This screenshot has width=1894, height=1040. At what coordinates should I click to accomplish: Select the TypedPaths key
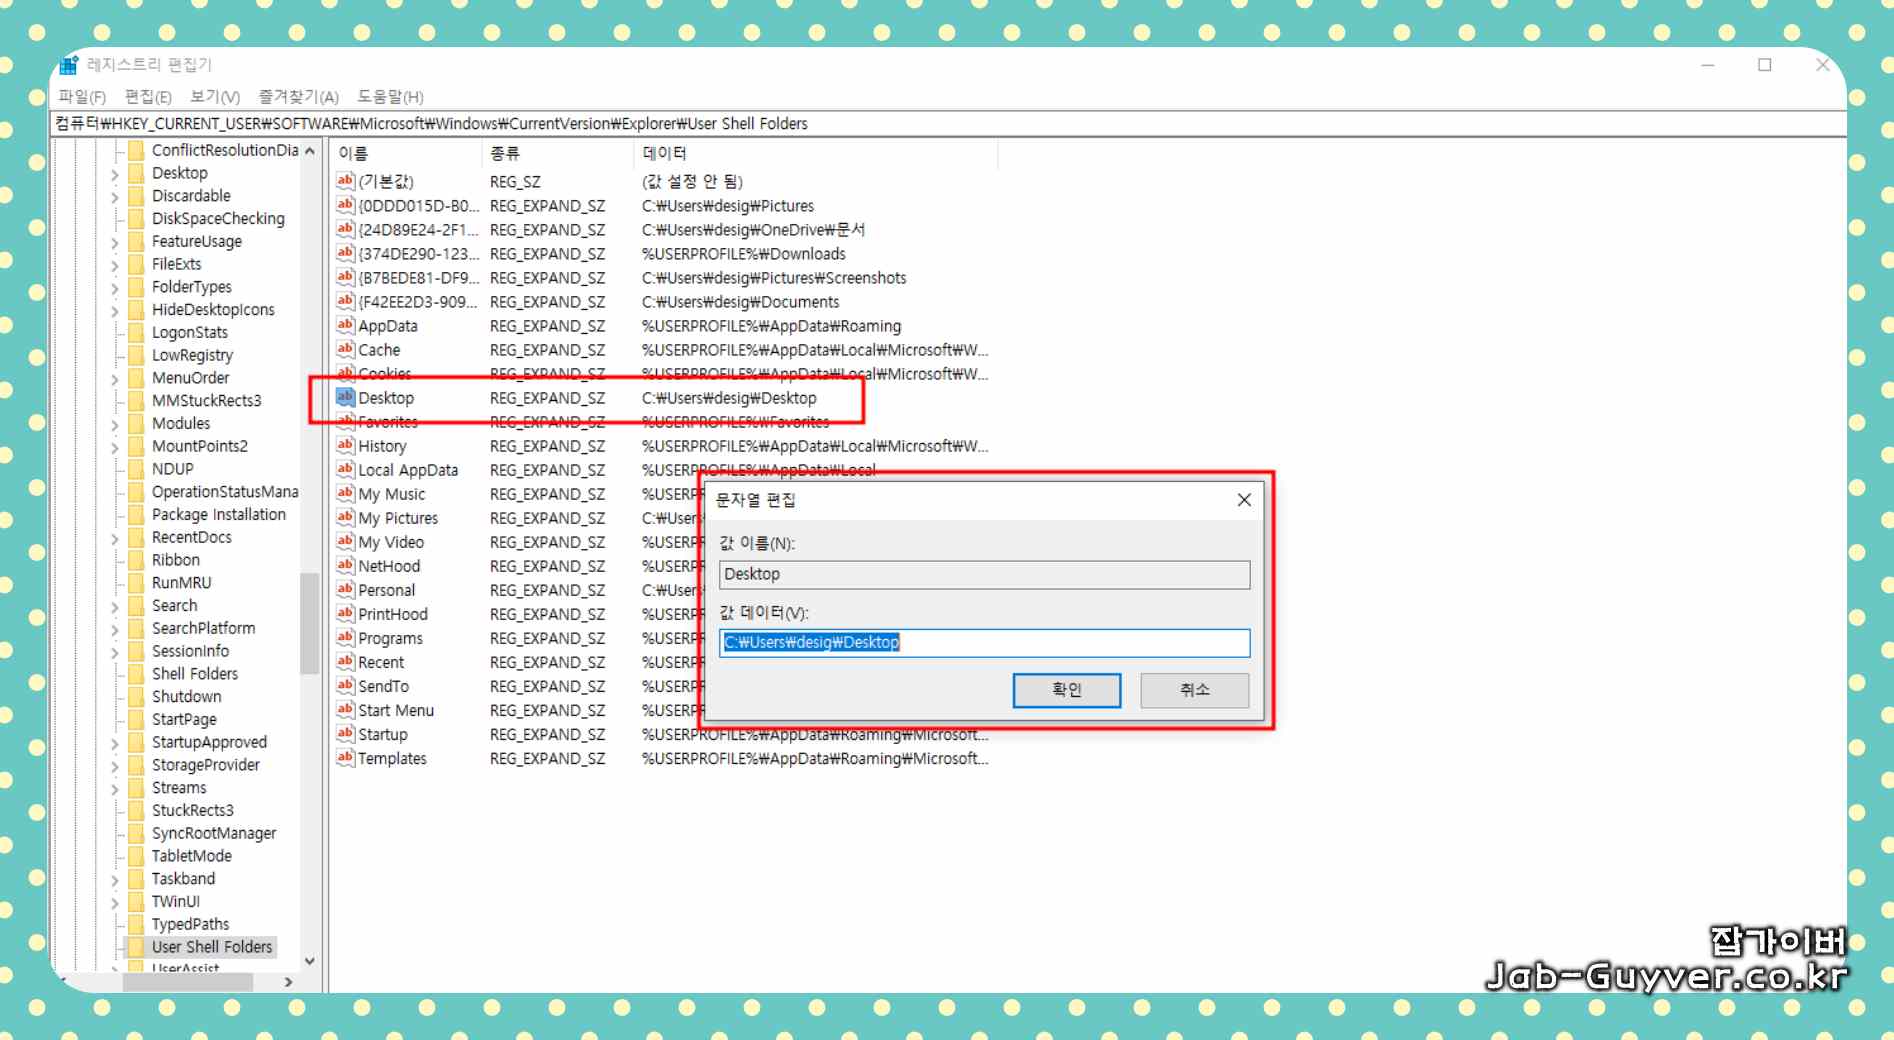point(190,924)
